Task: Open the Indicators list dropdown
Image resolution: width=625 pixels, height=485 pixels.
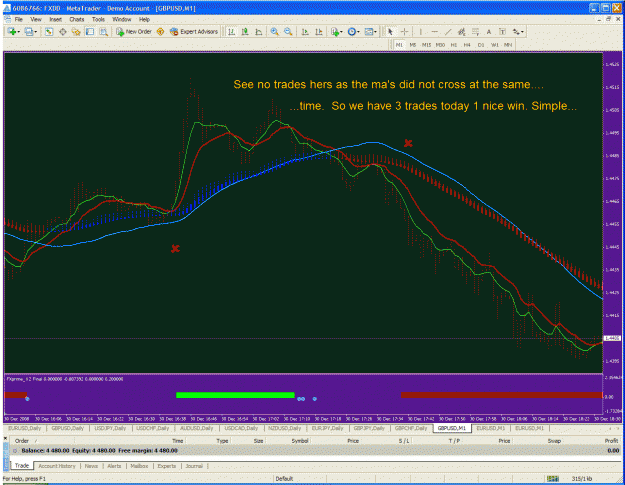Action: coord(337,32)
